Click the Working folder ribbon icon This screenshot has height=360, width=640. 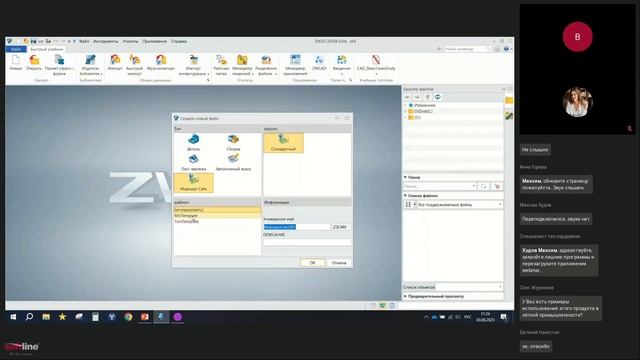tap(221, 60)
